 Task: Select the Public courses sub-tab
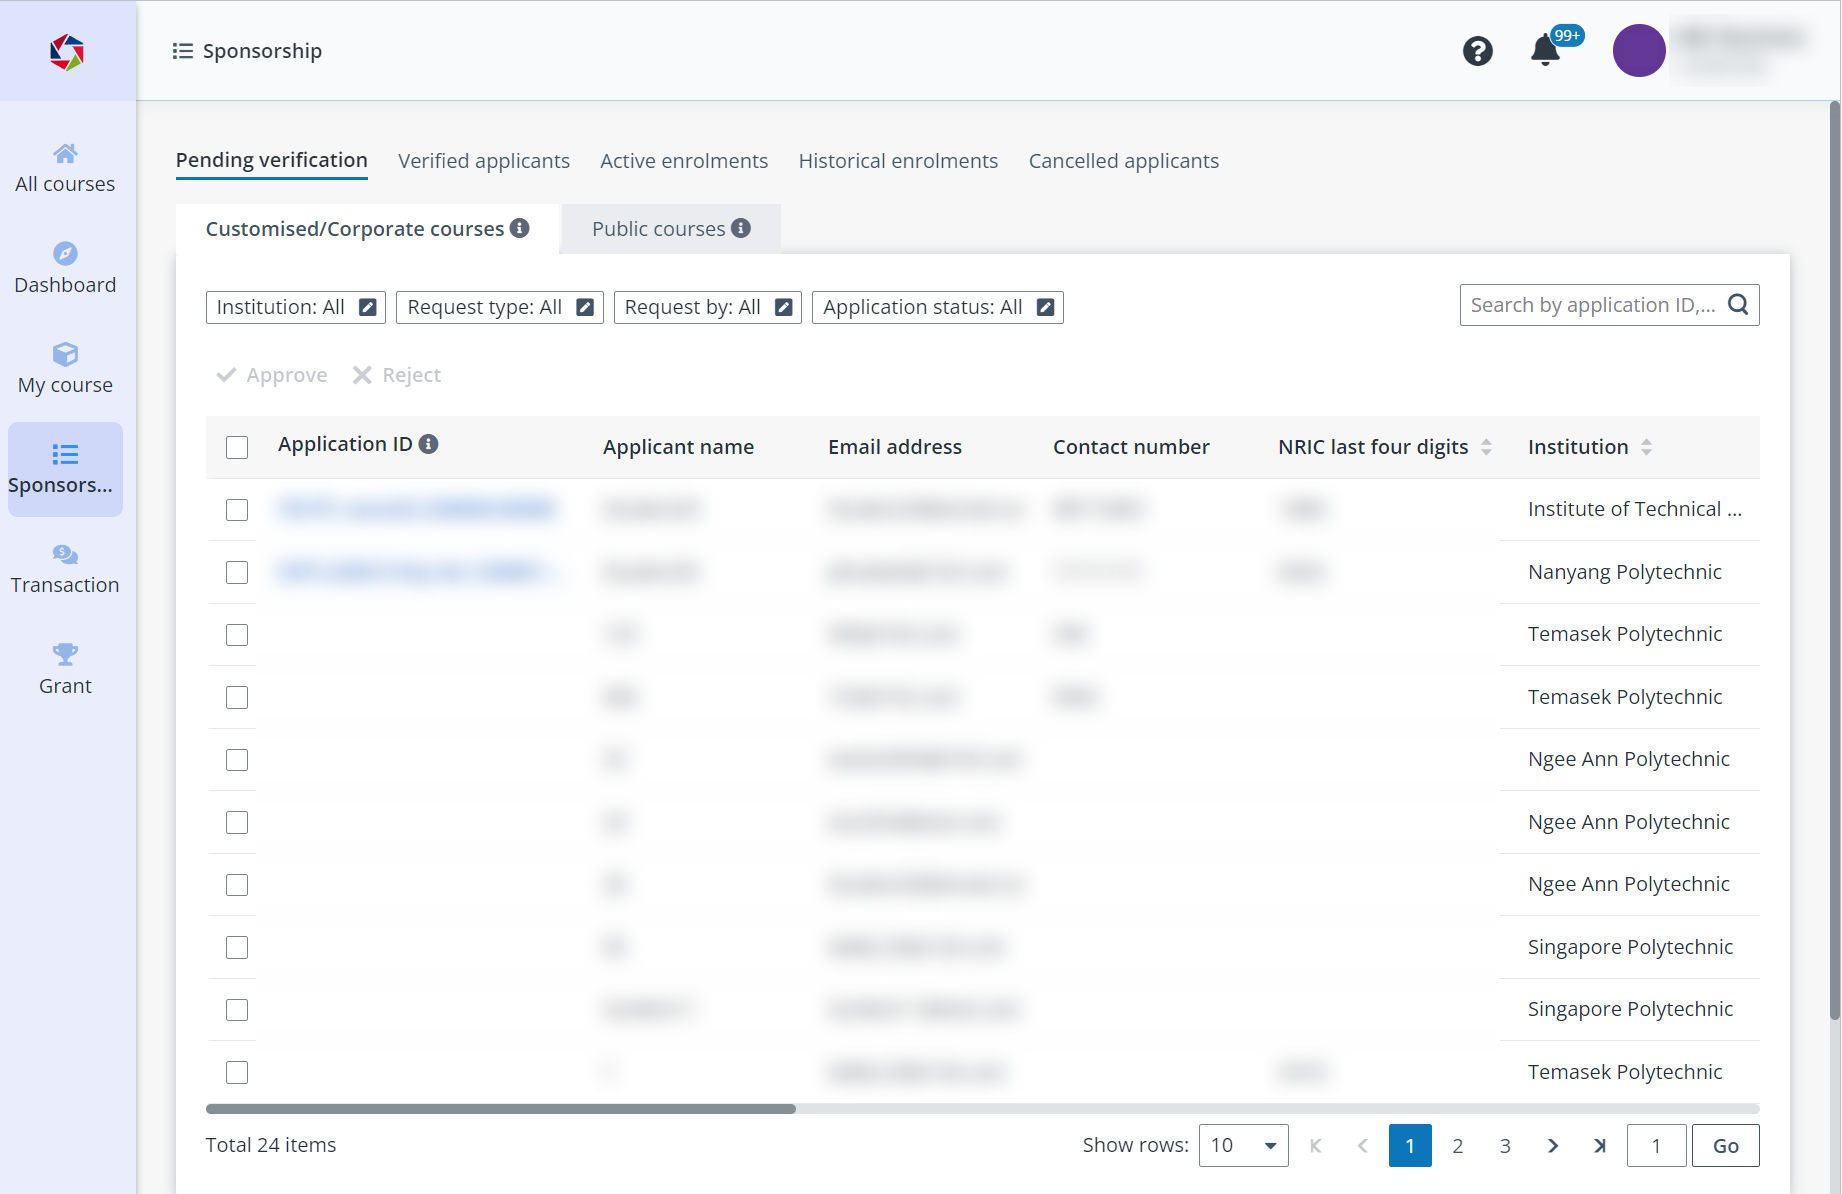point(671,229)
